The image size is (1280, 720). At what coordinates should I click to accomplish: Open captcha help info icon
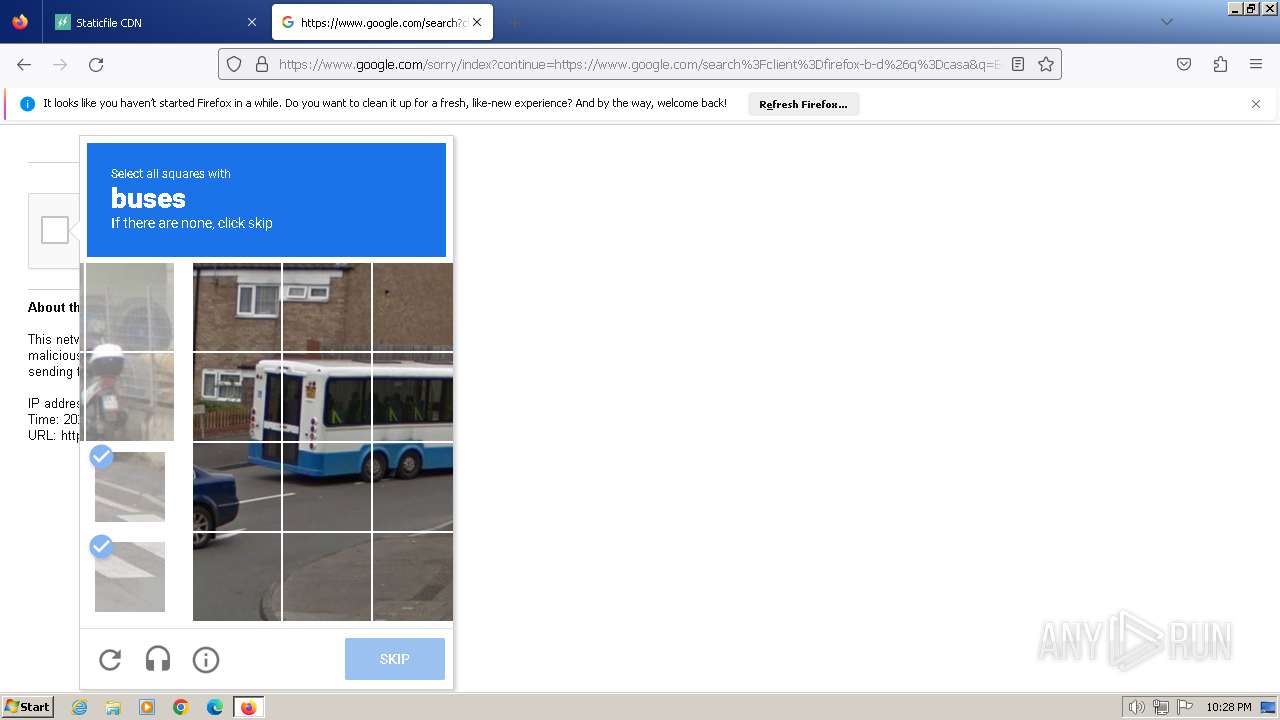(x=206, y=660)
